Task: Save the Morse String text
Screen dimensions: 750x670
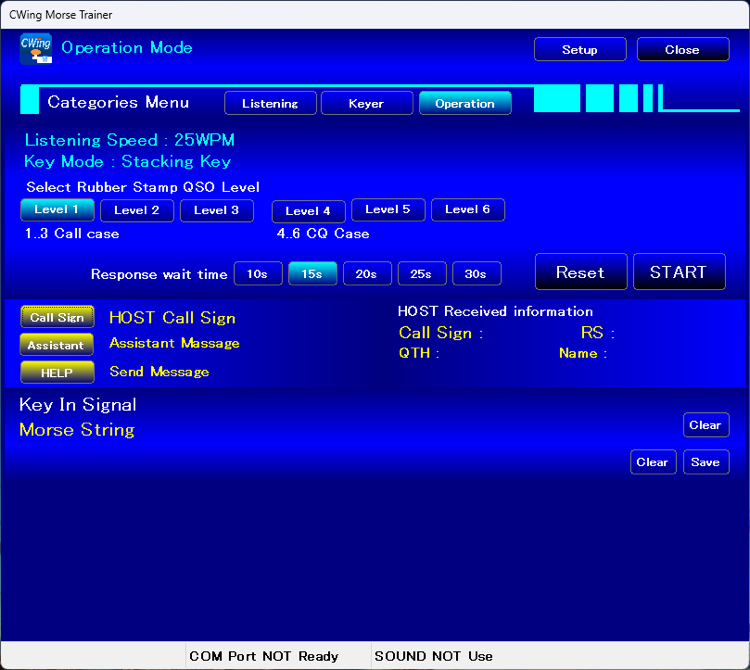Action: pos(705,462)
